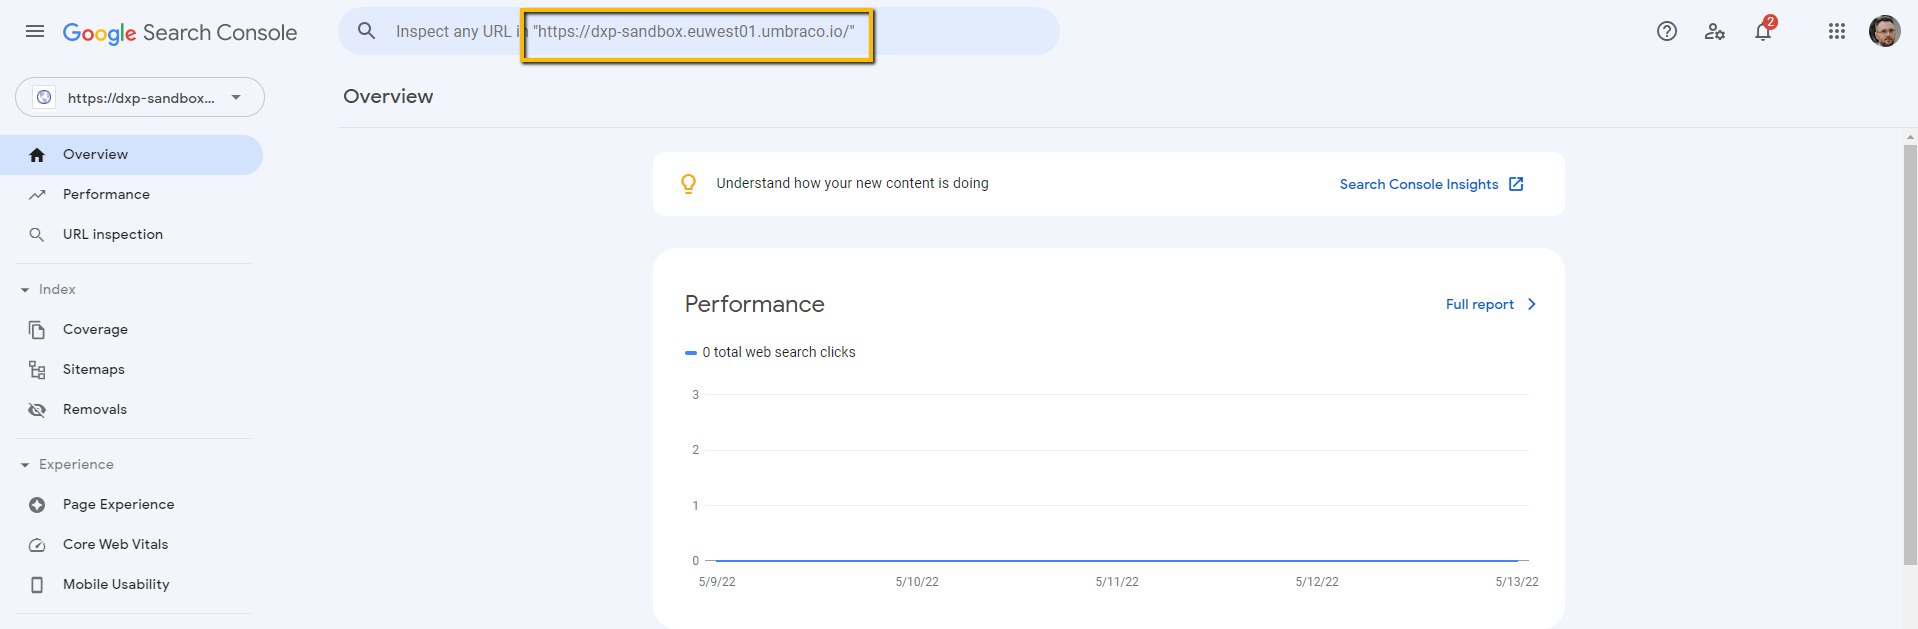Click the Core Web Vitals gauge icon

click(37, 545)
